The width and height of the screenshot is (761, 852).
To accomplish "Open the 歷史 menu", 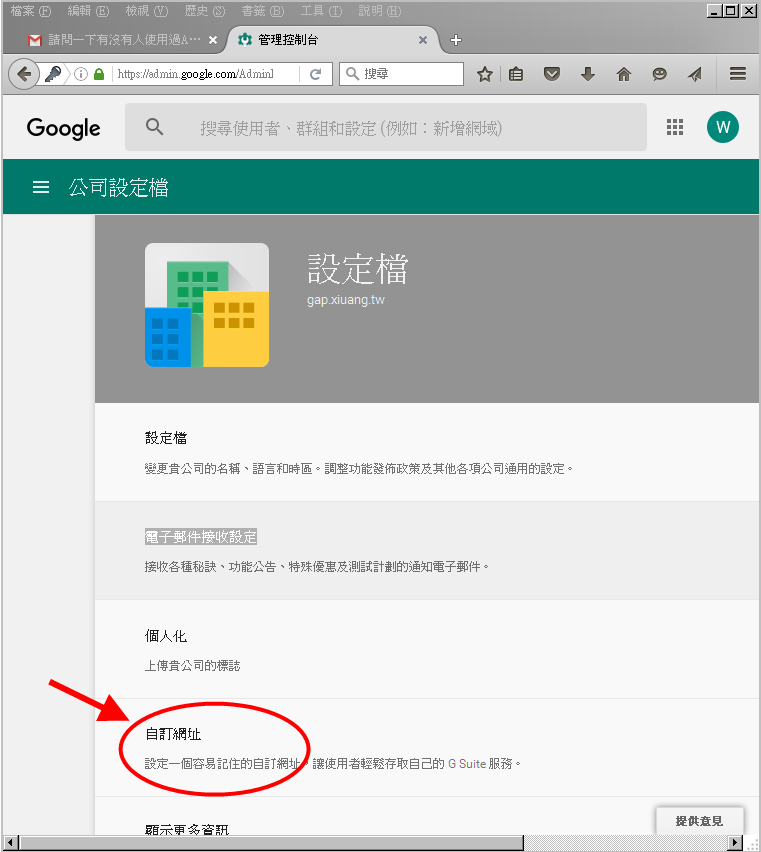I will [x=204, y=11].
